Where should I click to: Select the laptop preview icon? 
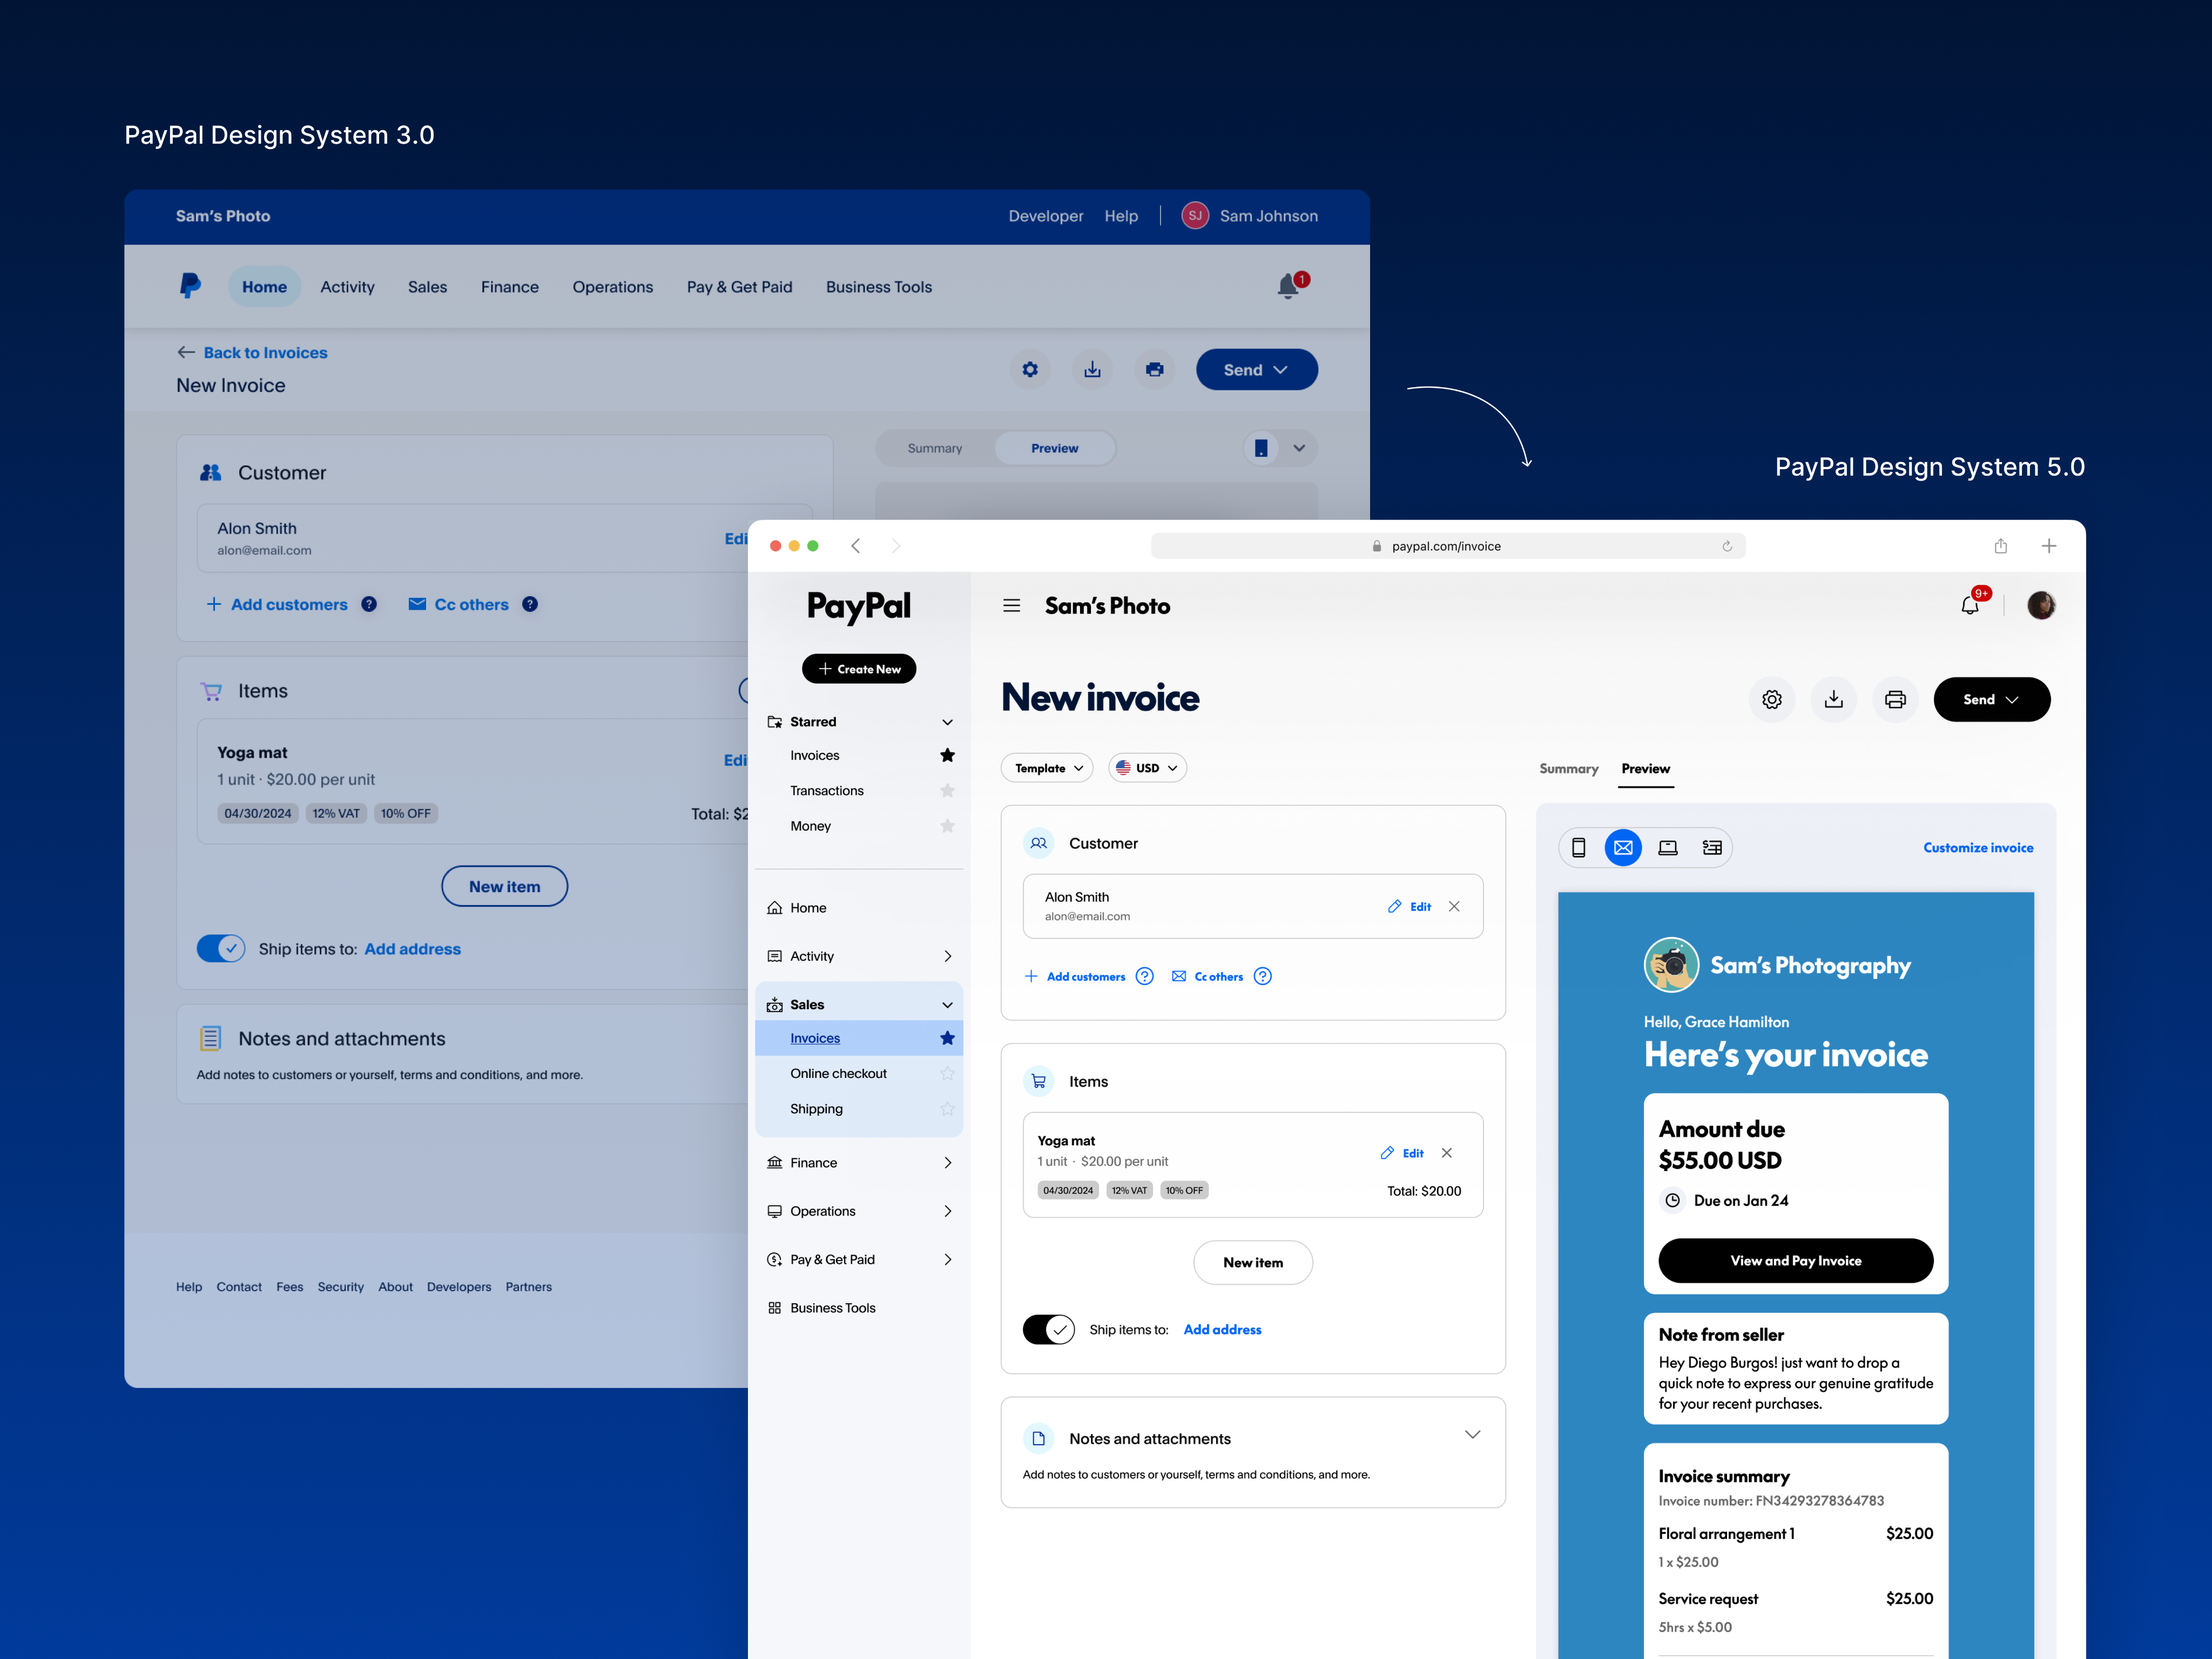pyautogui.click(x=1667, y=848)
